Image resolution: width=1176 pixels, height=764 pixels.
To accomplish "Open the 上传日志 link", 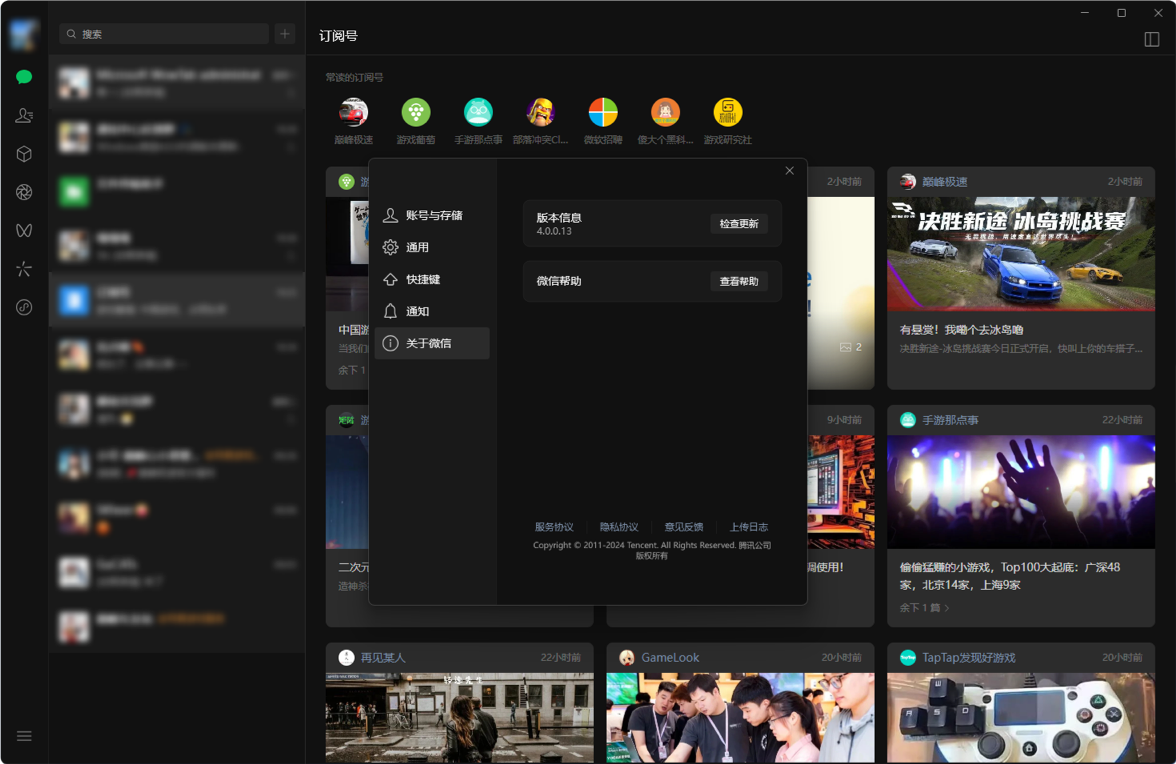I will (749, 527).
